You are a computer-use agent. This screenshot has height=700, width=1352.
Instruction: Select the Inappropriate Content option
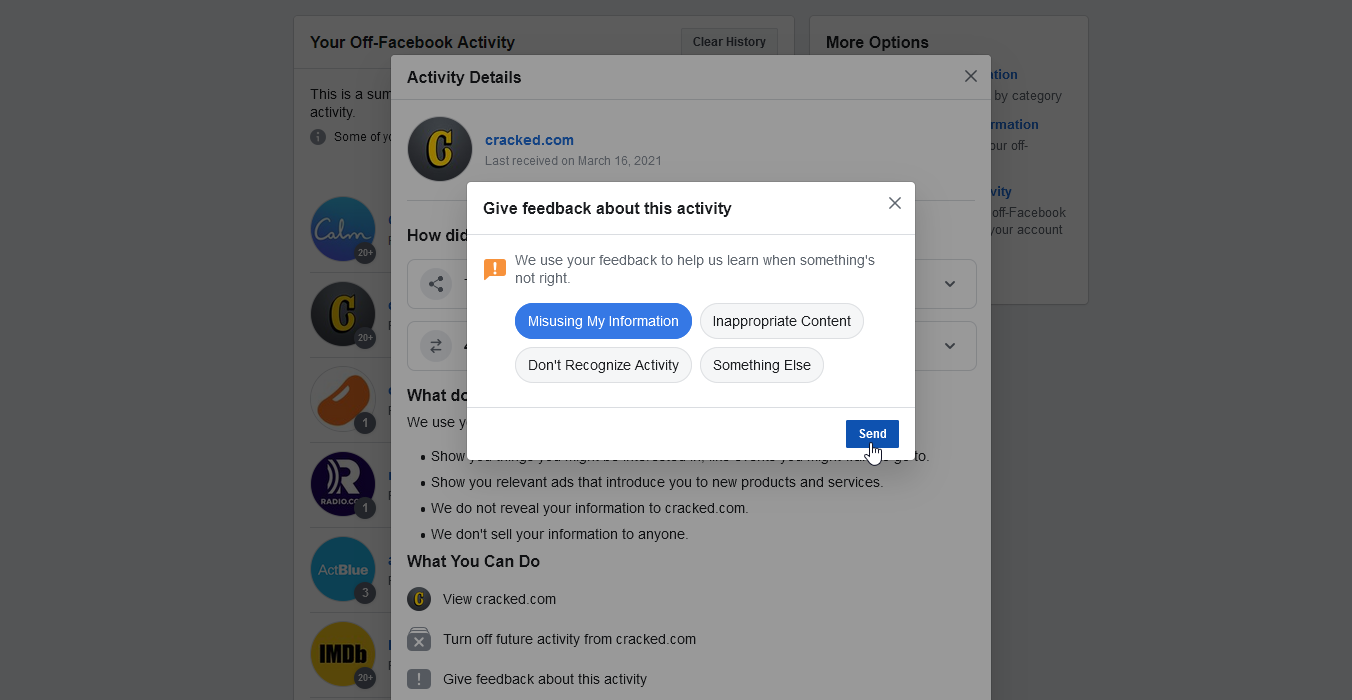pyautogui.click(x=781, y=321)
